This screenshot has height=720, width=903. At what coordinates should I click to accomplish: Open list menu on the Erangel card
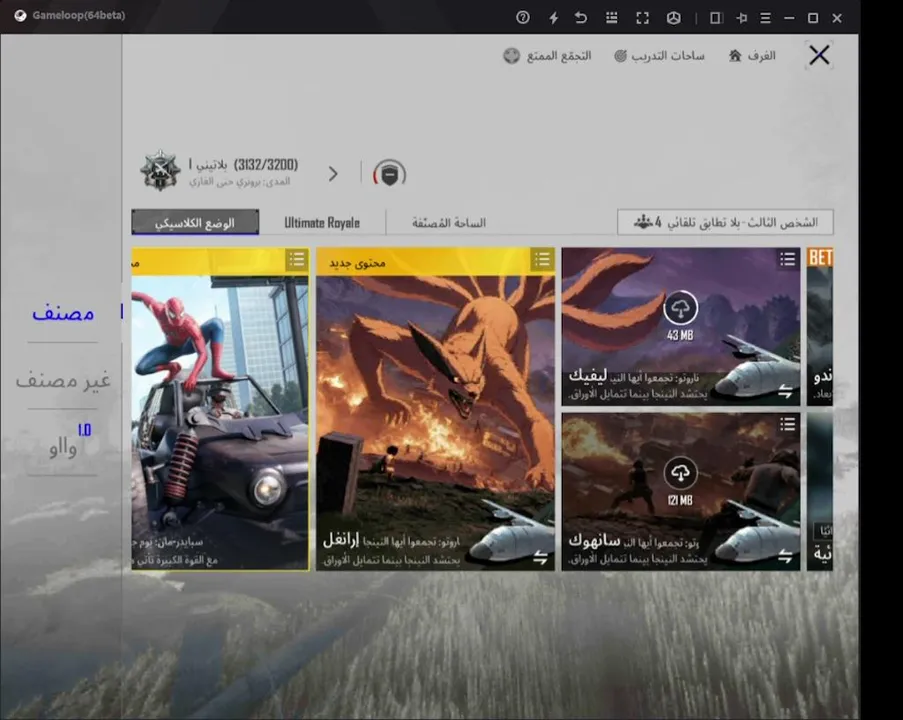pyautogui.click(x=542, y=260)
